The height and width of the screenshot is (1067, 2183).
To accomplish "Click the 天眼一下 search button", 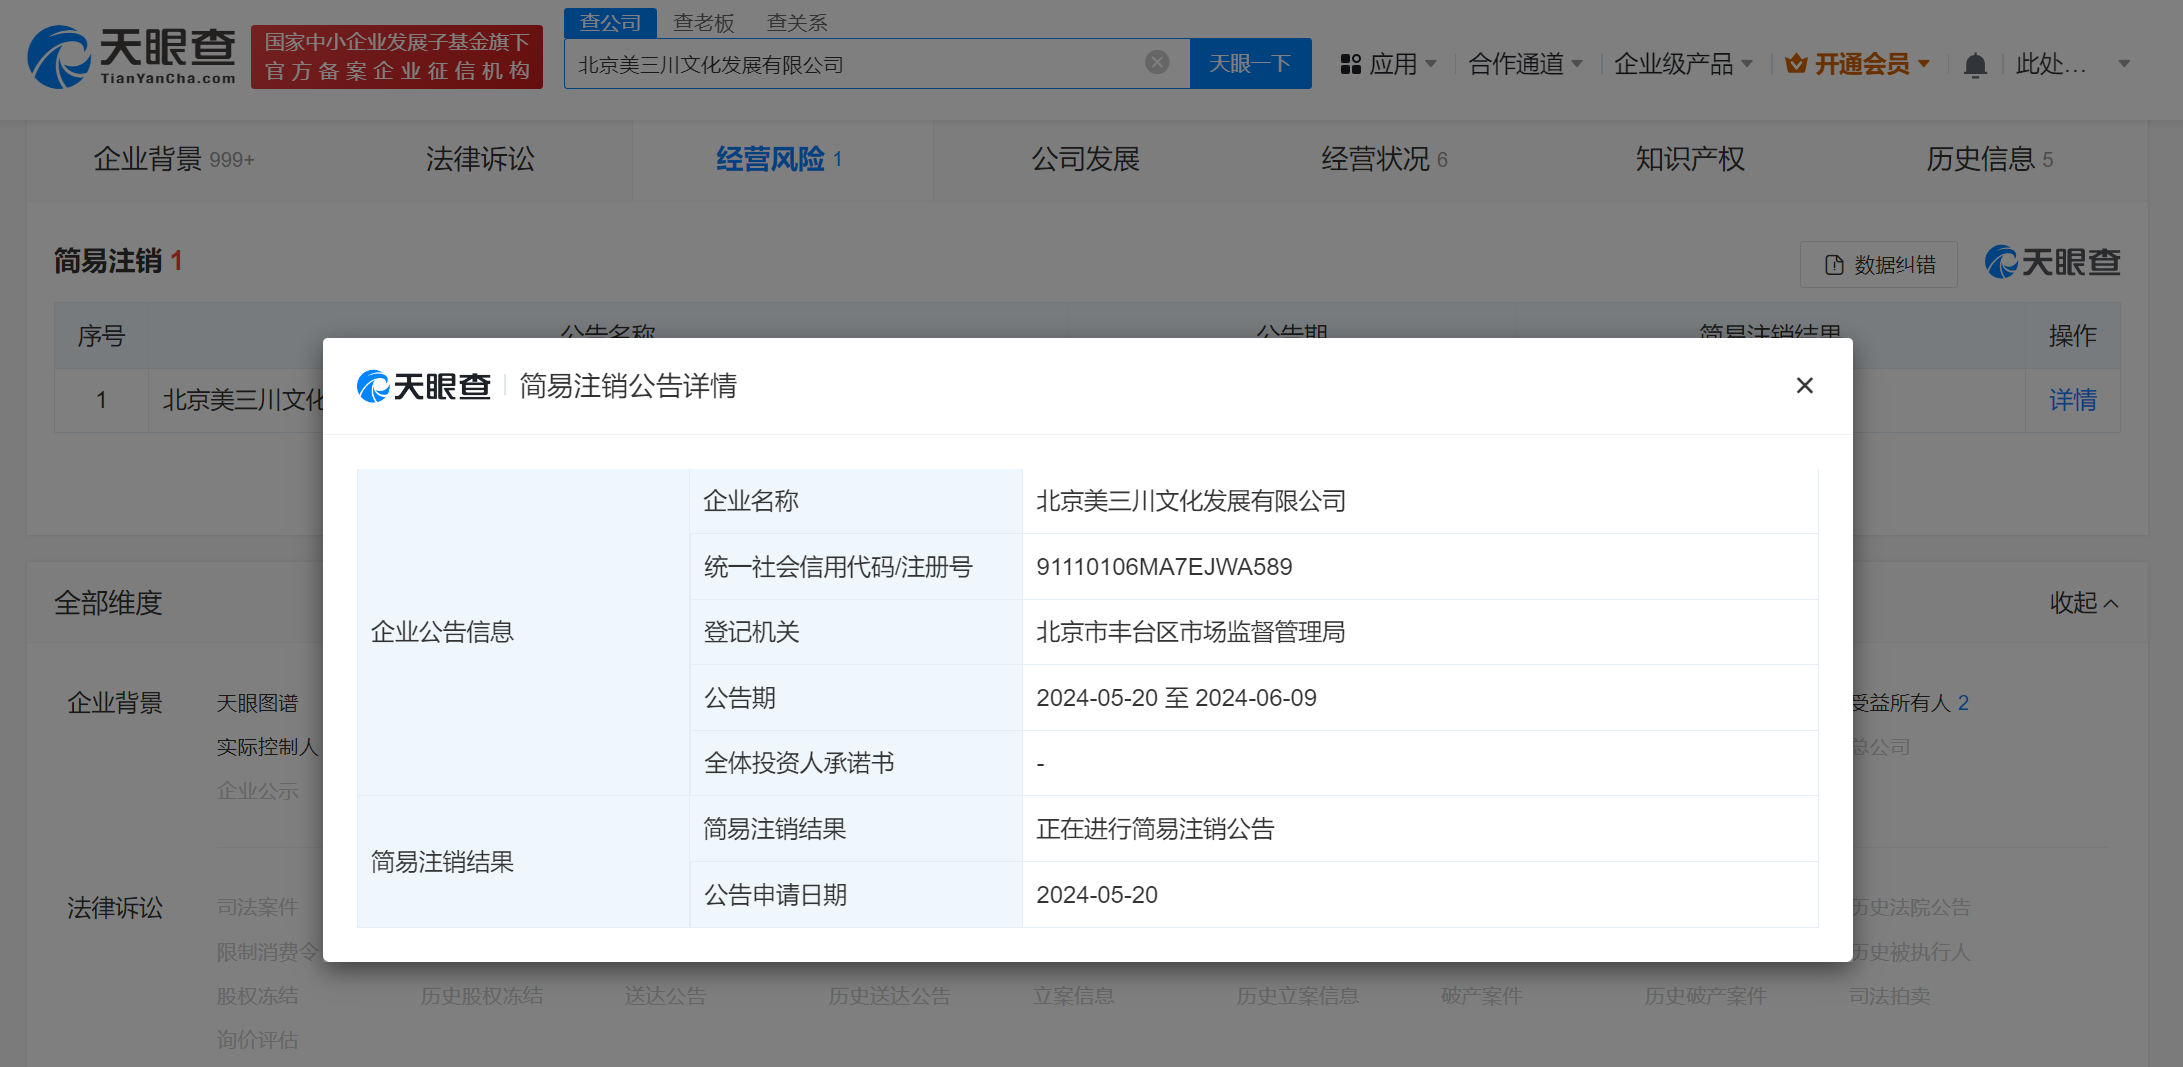I will [x=1250, y=64].
